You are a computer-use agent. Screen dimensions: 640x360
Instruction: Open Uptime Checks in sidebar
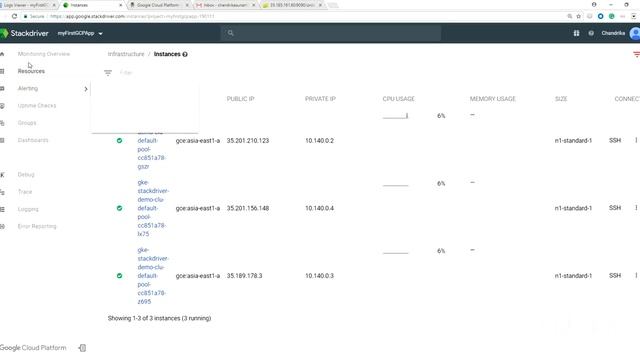[37, 105]
